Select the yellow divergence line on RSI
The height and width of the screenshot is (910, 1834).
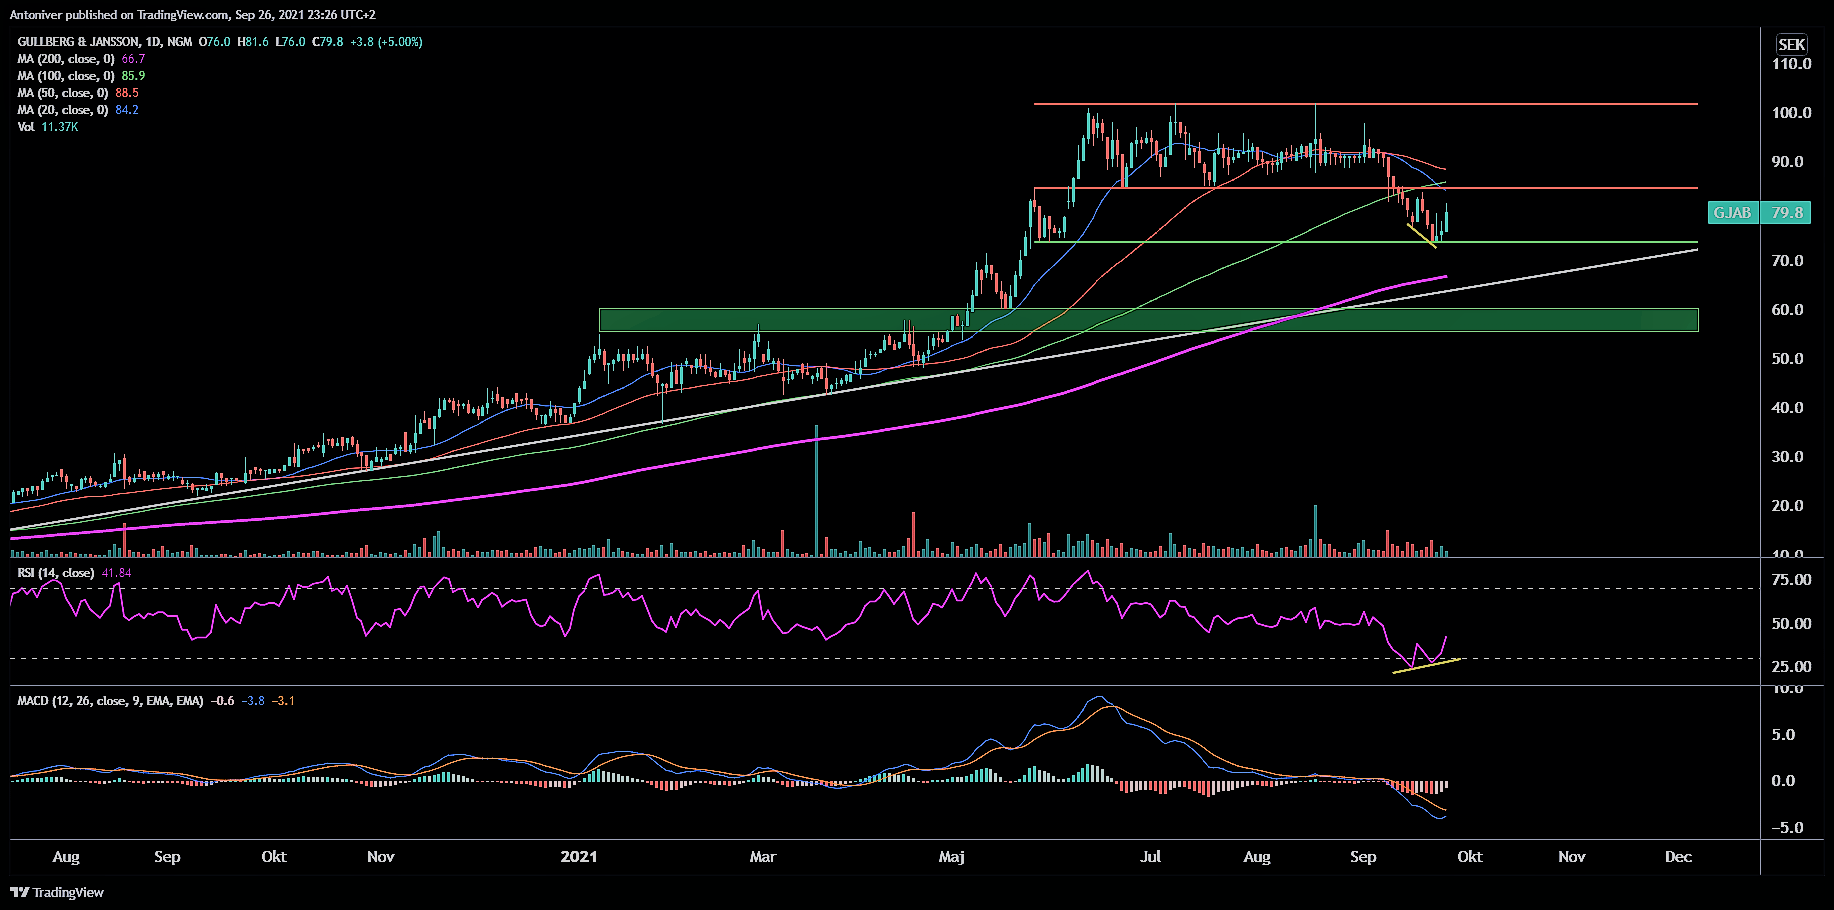point(1426,666)
